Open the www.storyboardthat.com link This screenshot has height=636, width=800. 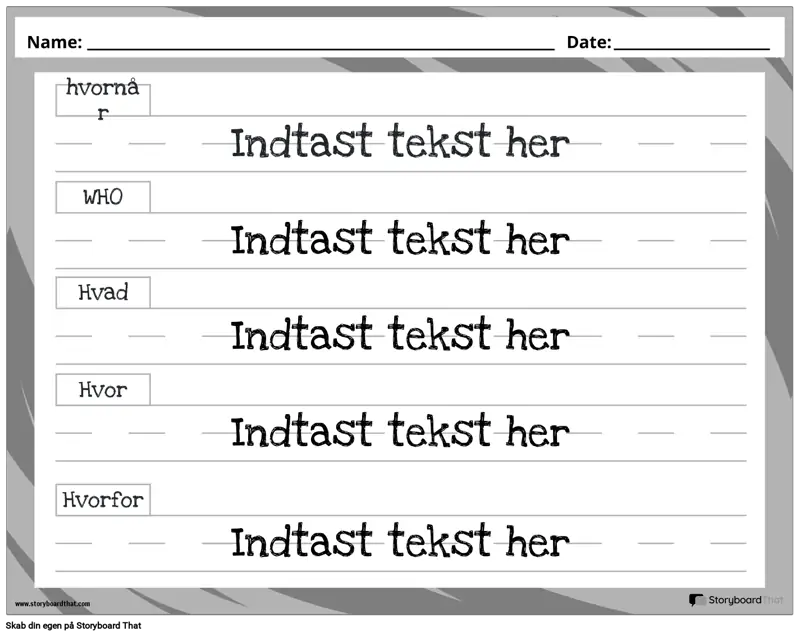point(52,604)
